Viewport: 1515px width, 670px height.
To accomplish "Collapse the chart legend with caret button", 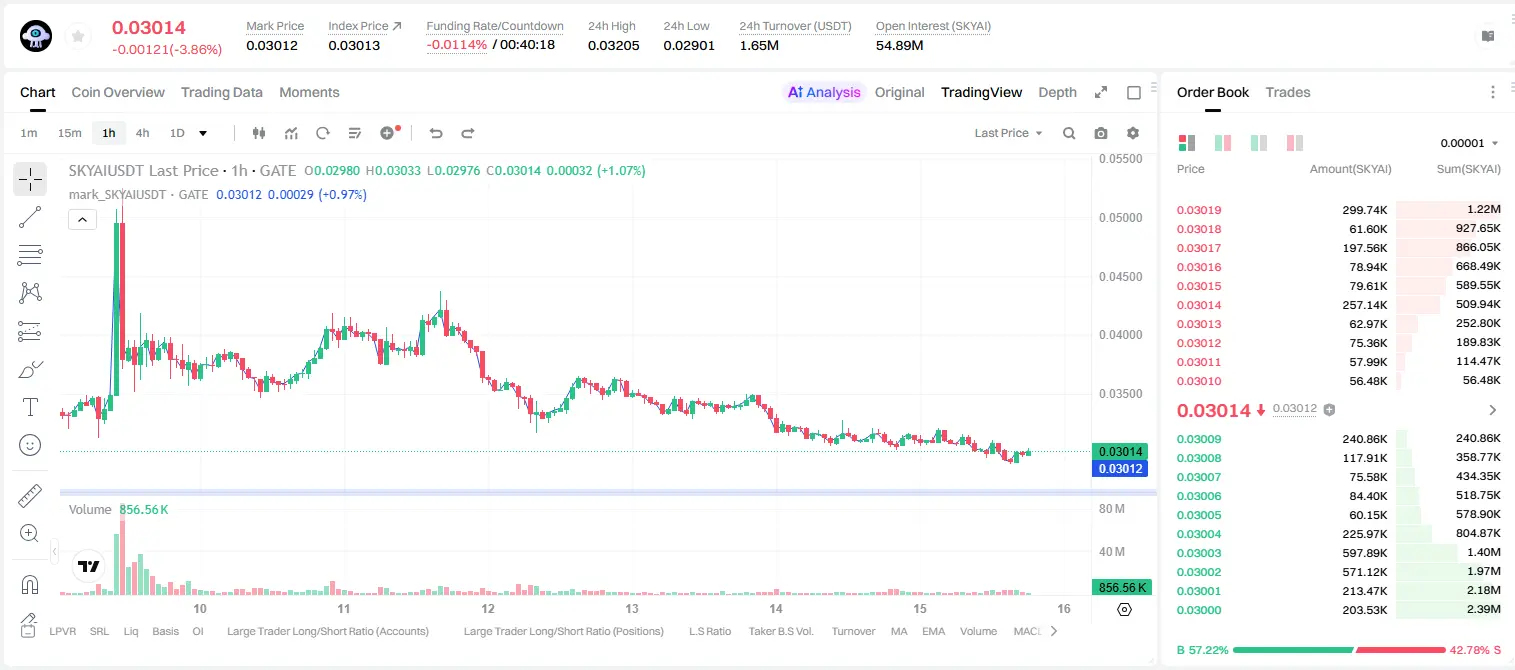I will tap(83, 219).
